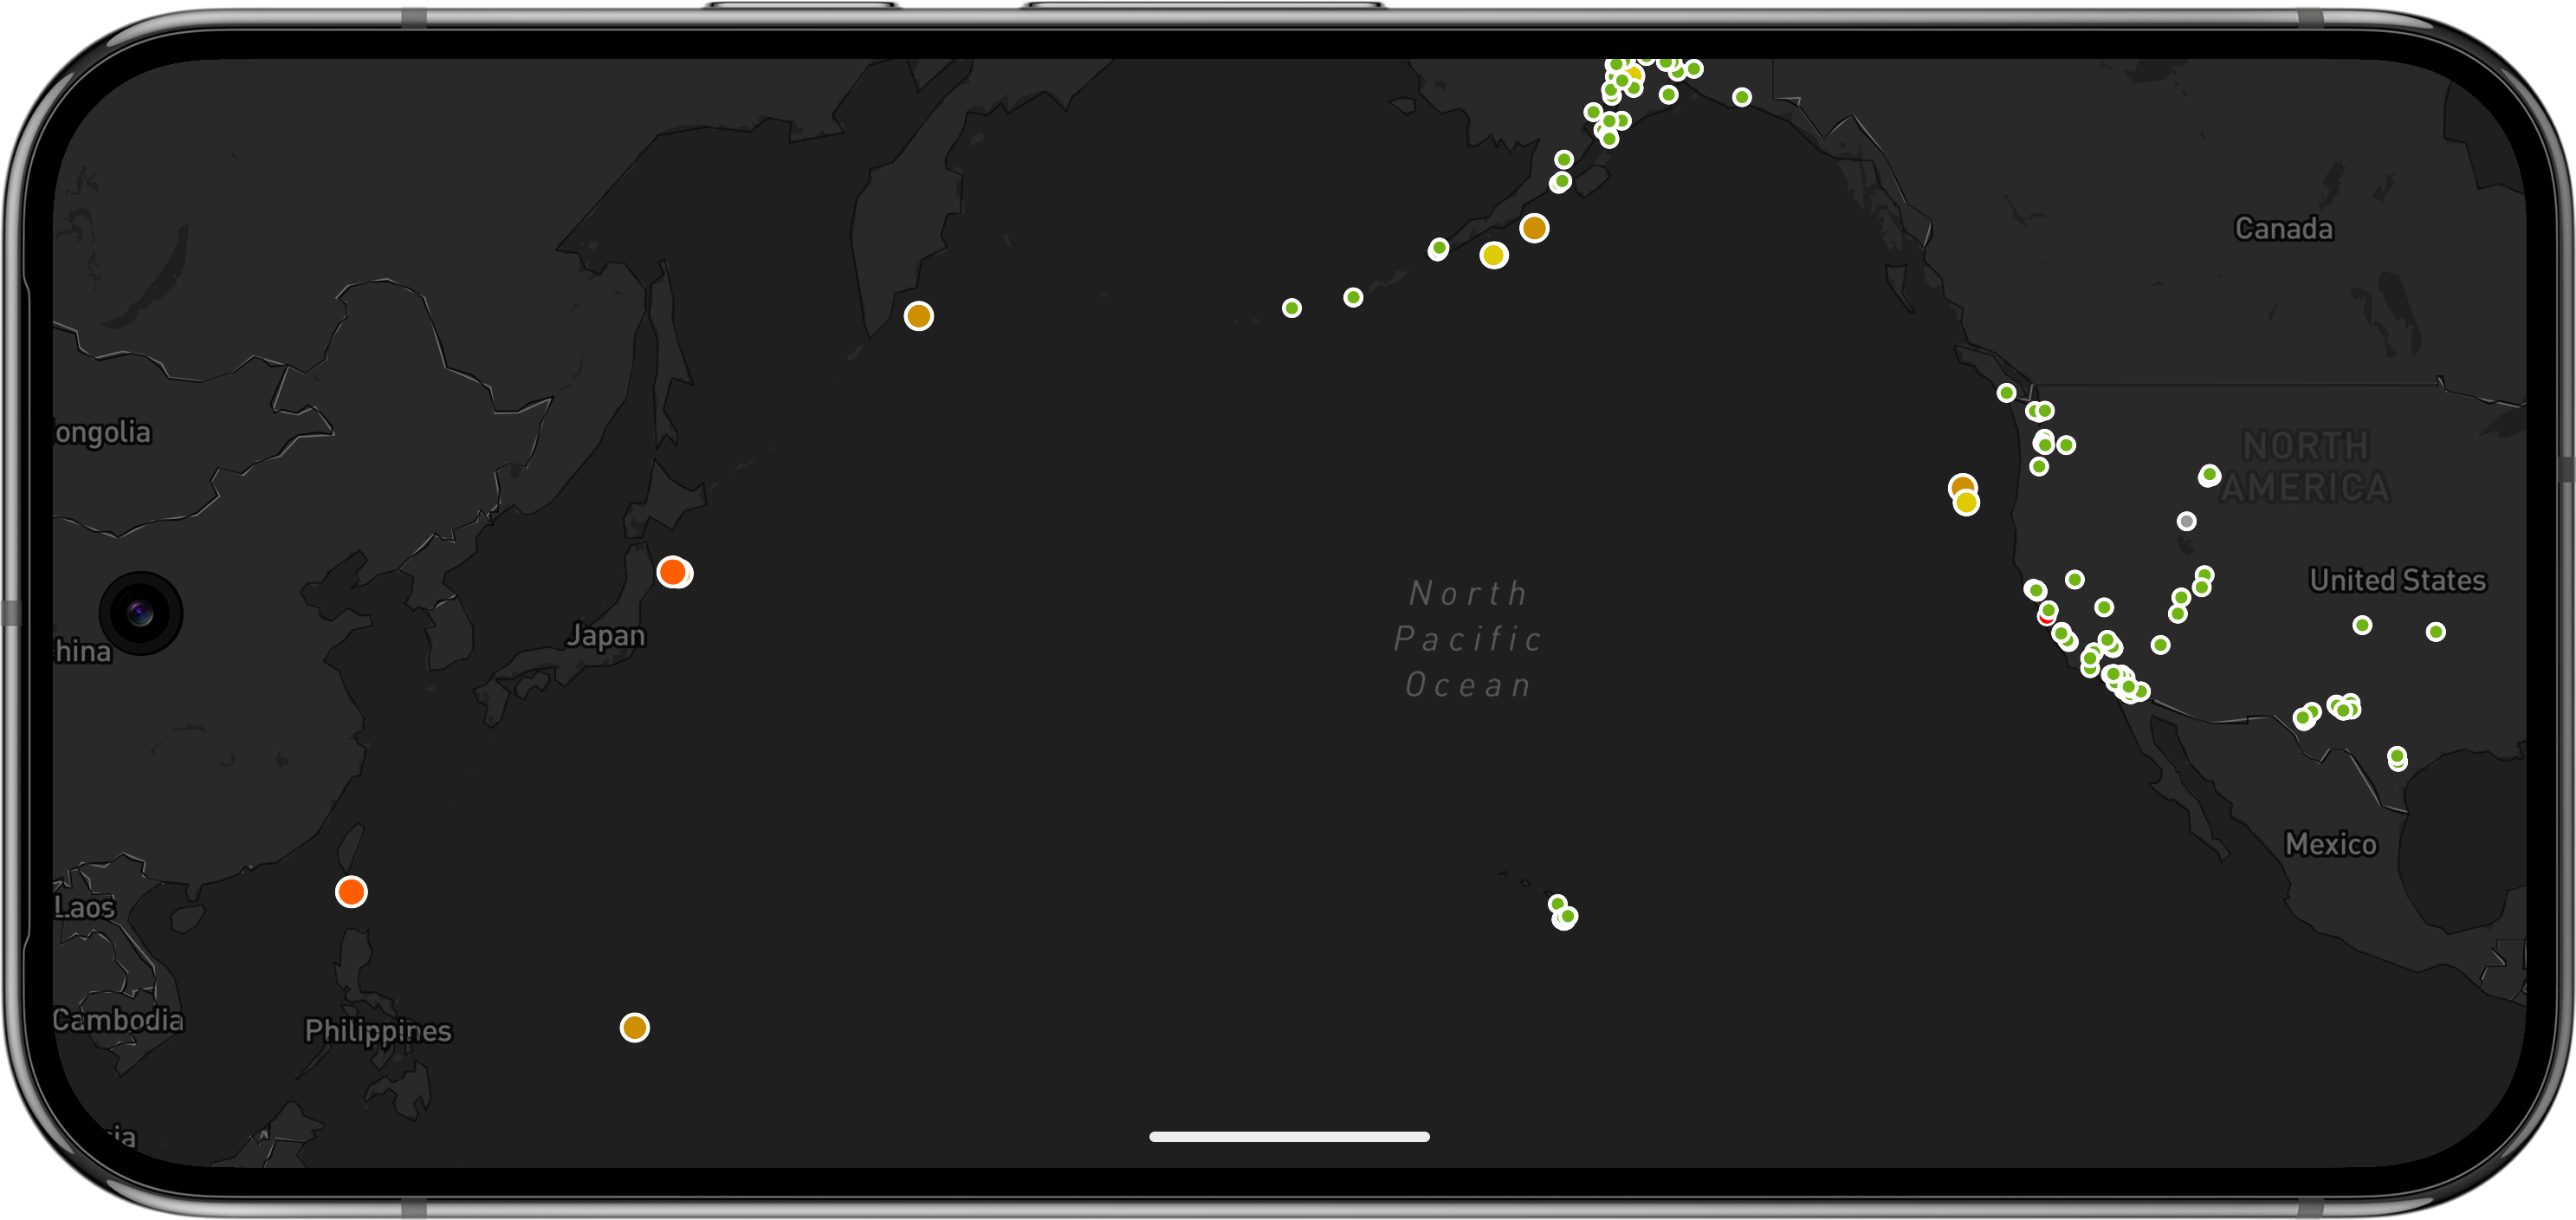Viewport: 2576px width, 1220px height.
Task: Tap the home indicator bar at the bottom
Action: [1288, 1136]
